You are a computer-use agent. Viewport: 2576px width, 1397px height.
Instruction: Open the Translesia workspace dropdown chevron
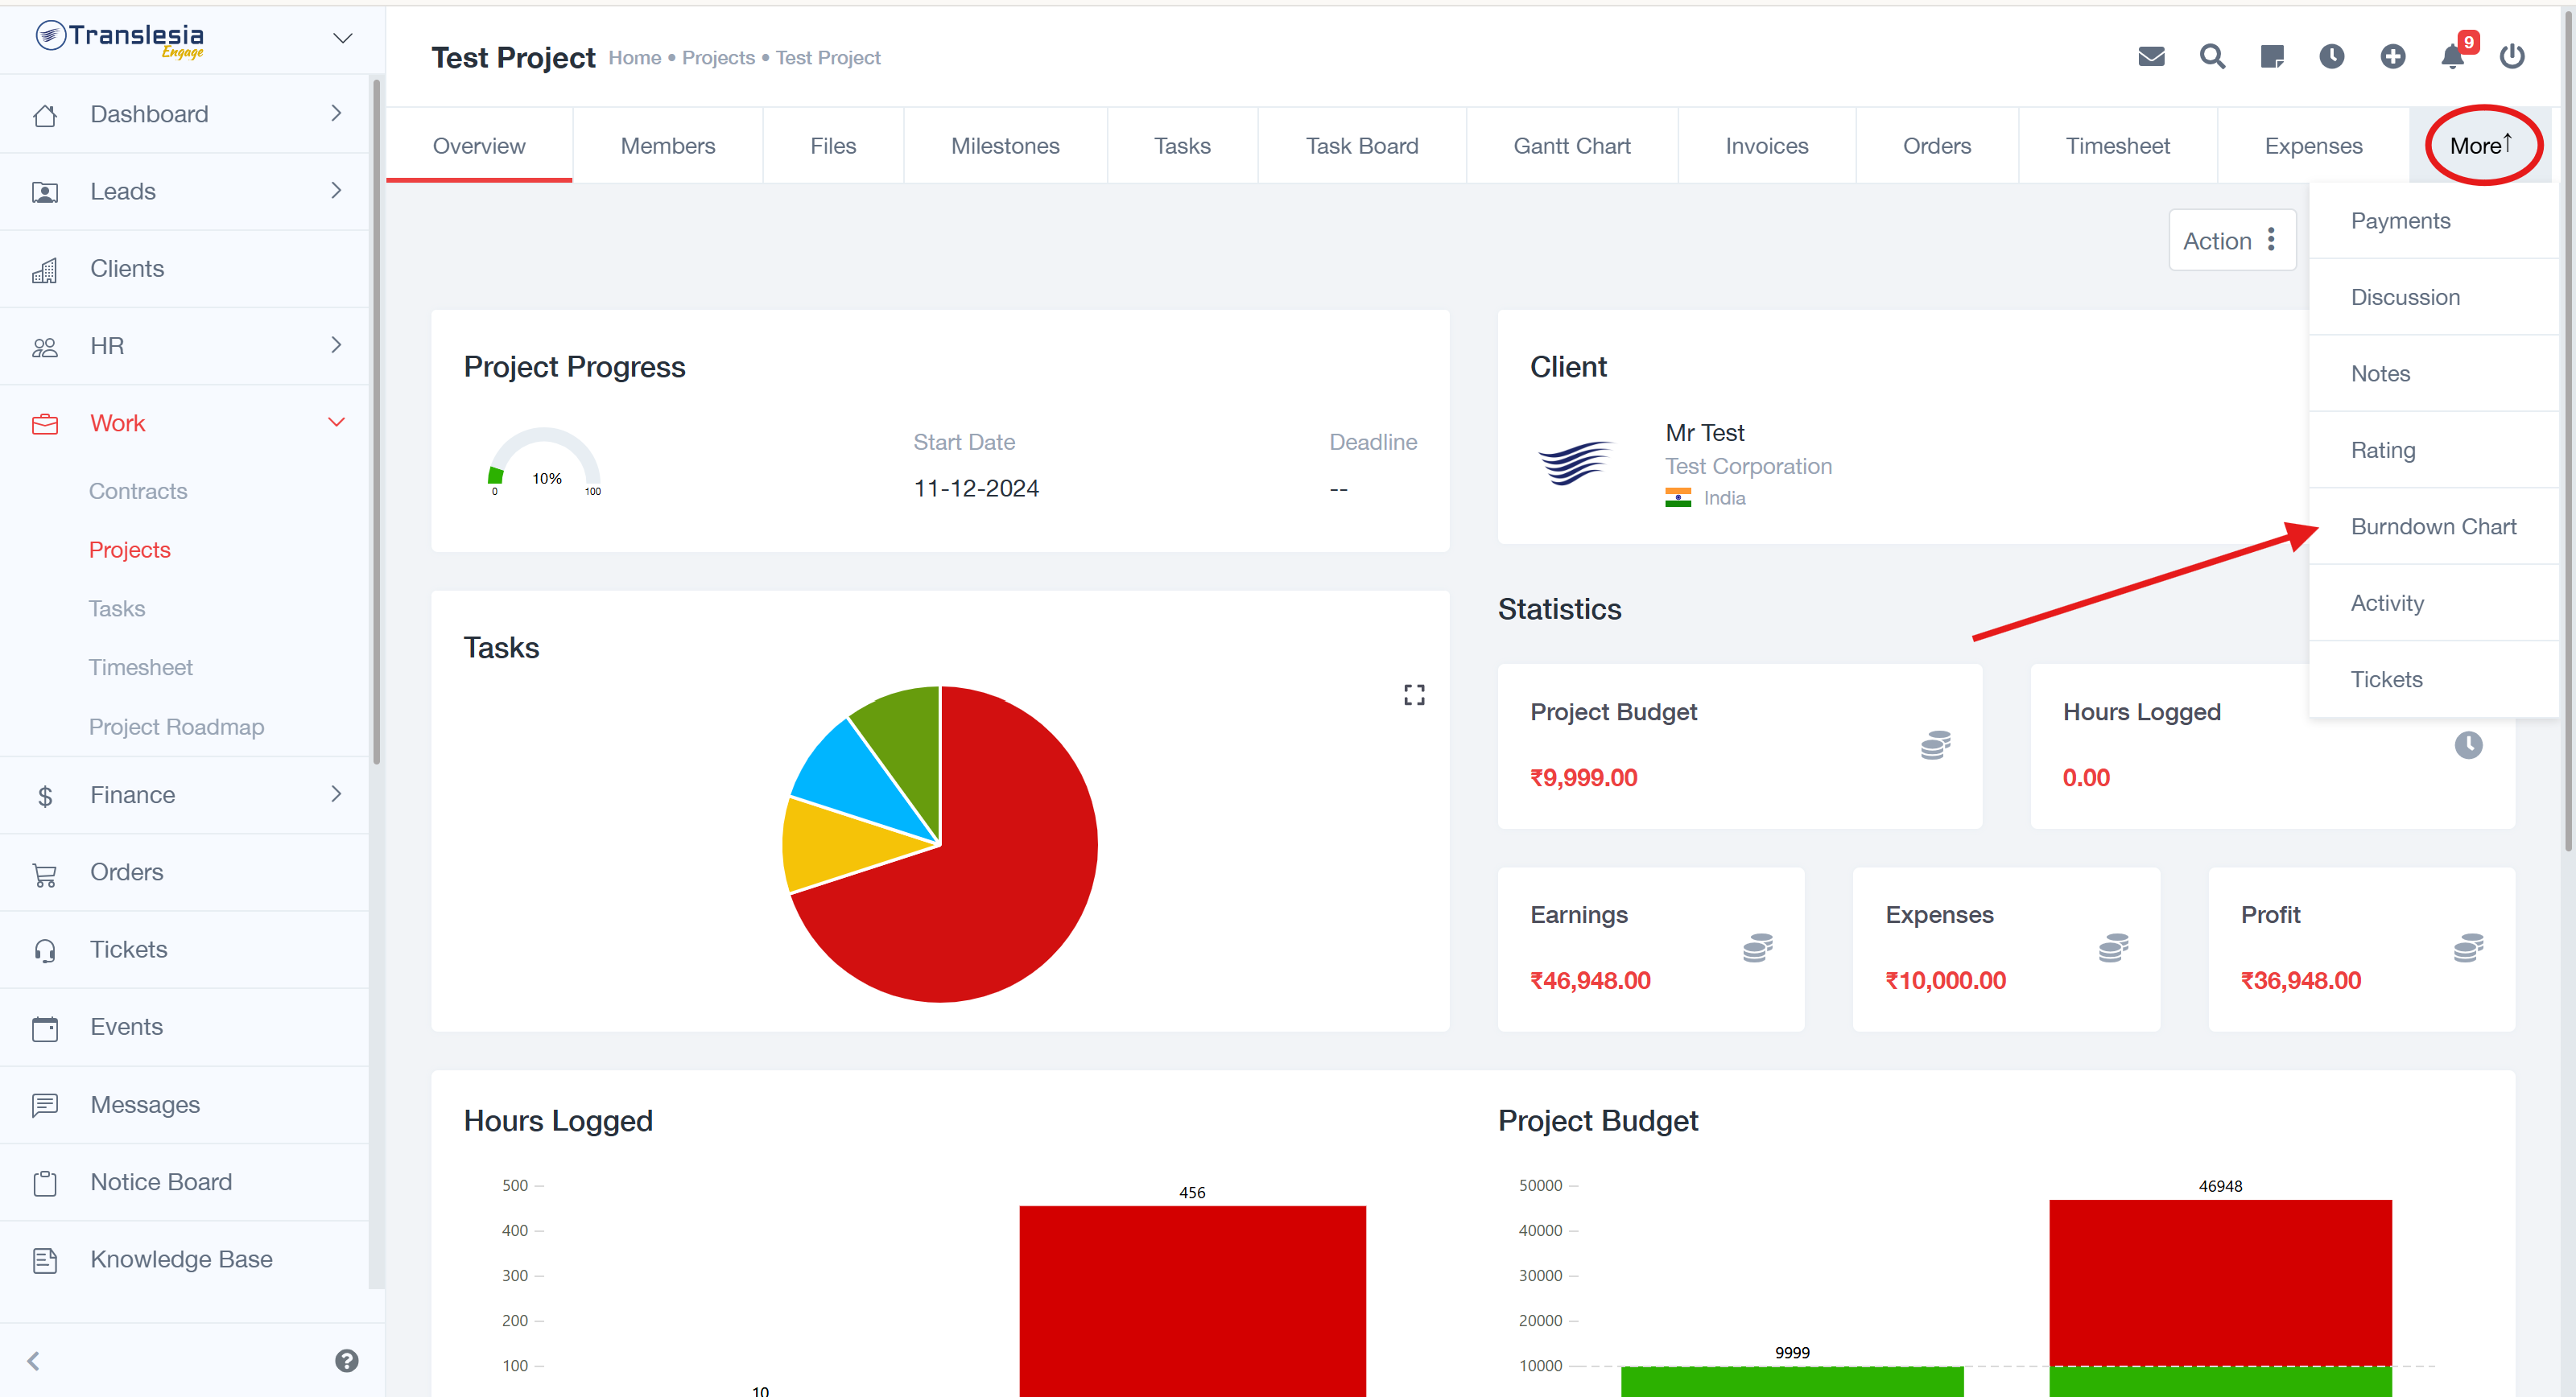pyautogui.click(x=343, y=39)
